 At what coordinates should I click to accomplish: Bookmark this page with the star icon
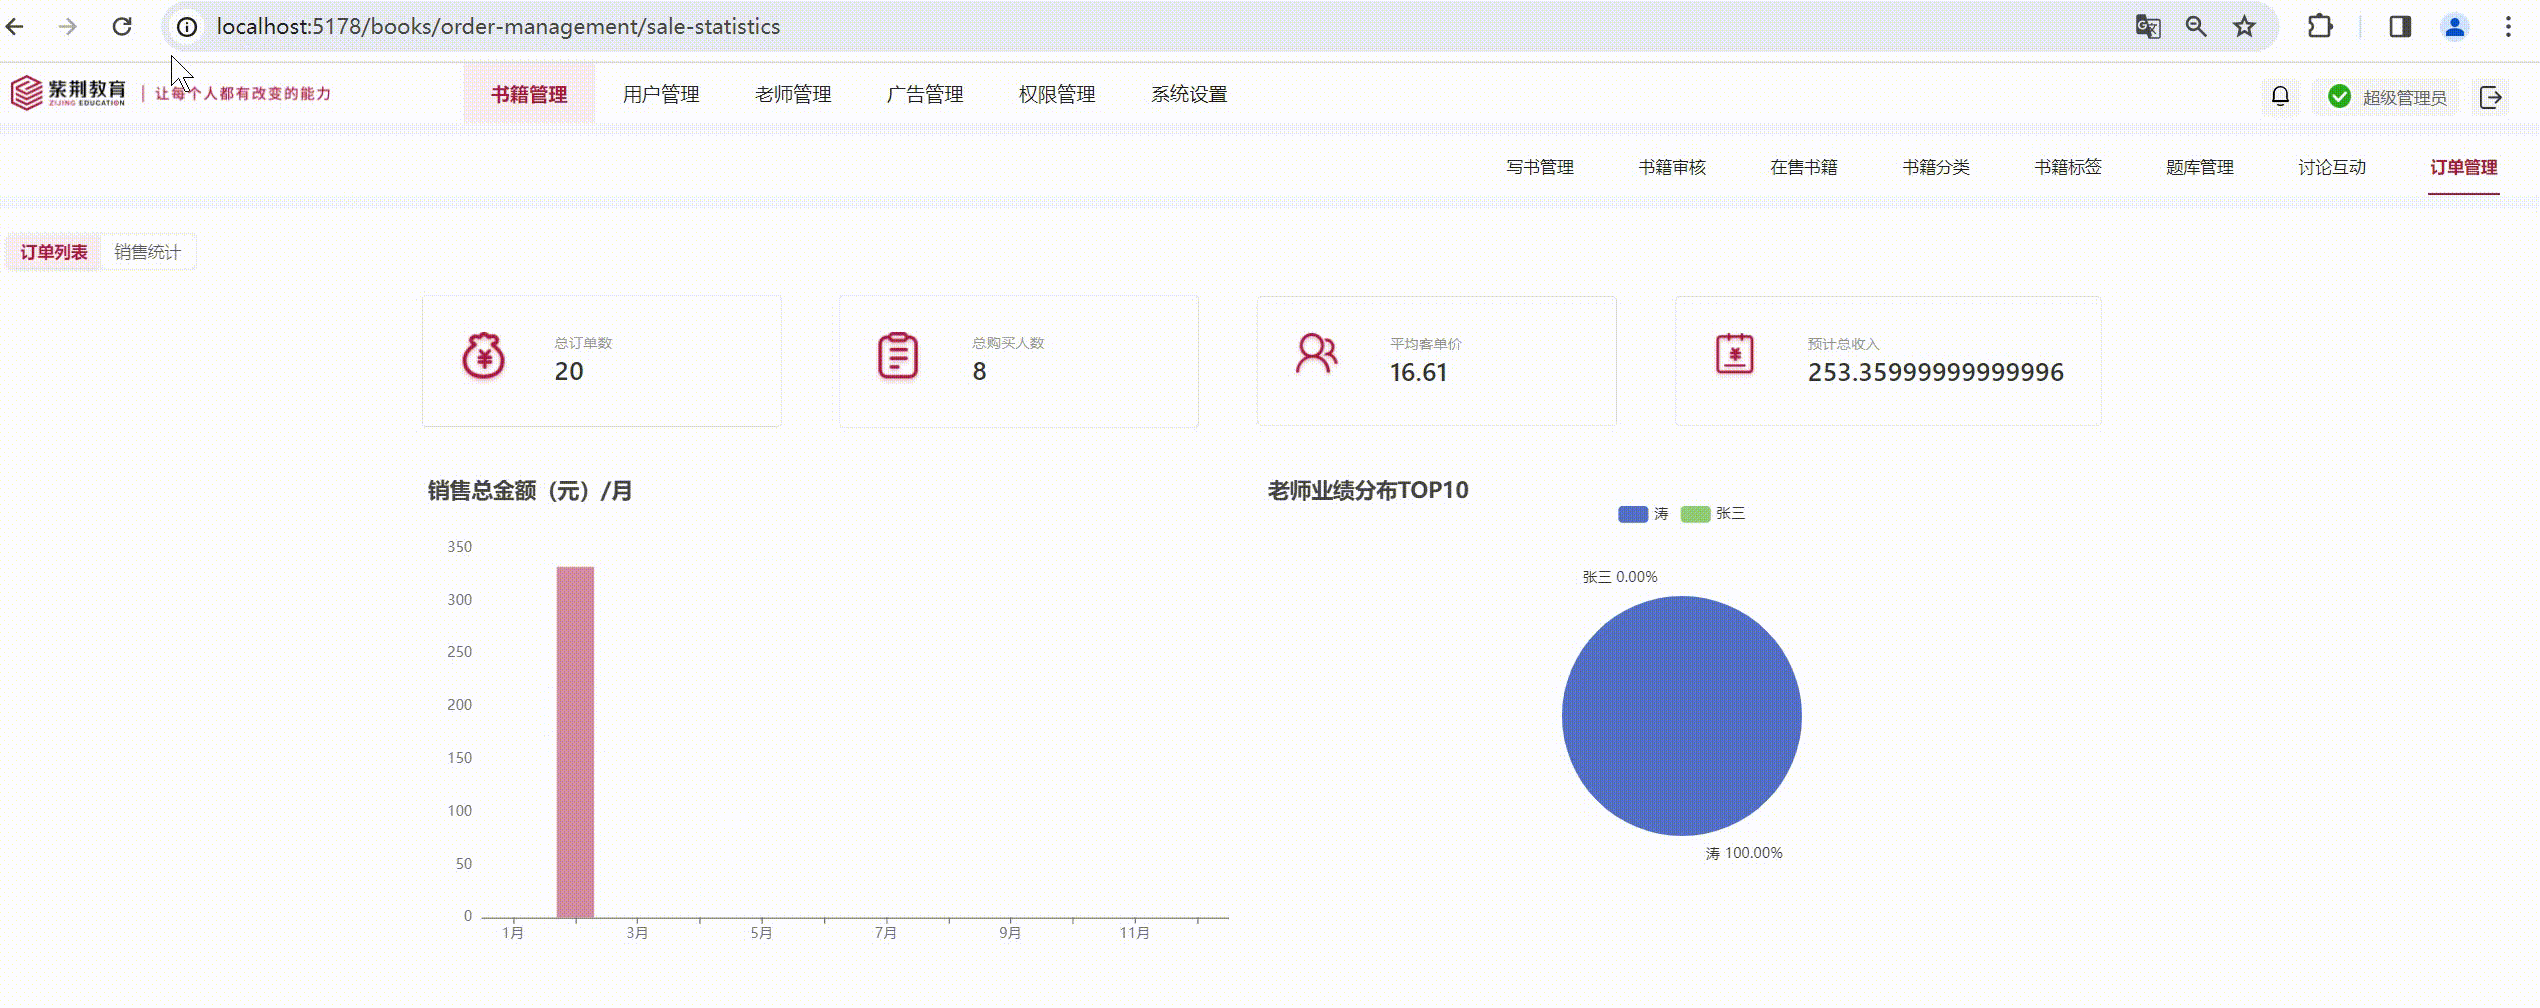(x=2244, y=27)
